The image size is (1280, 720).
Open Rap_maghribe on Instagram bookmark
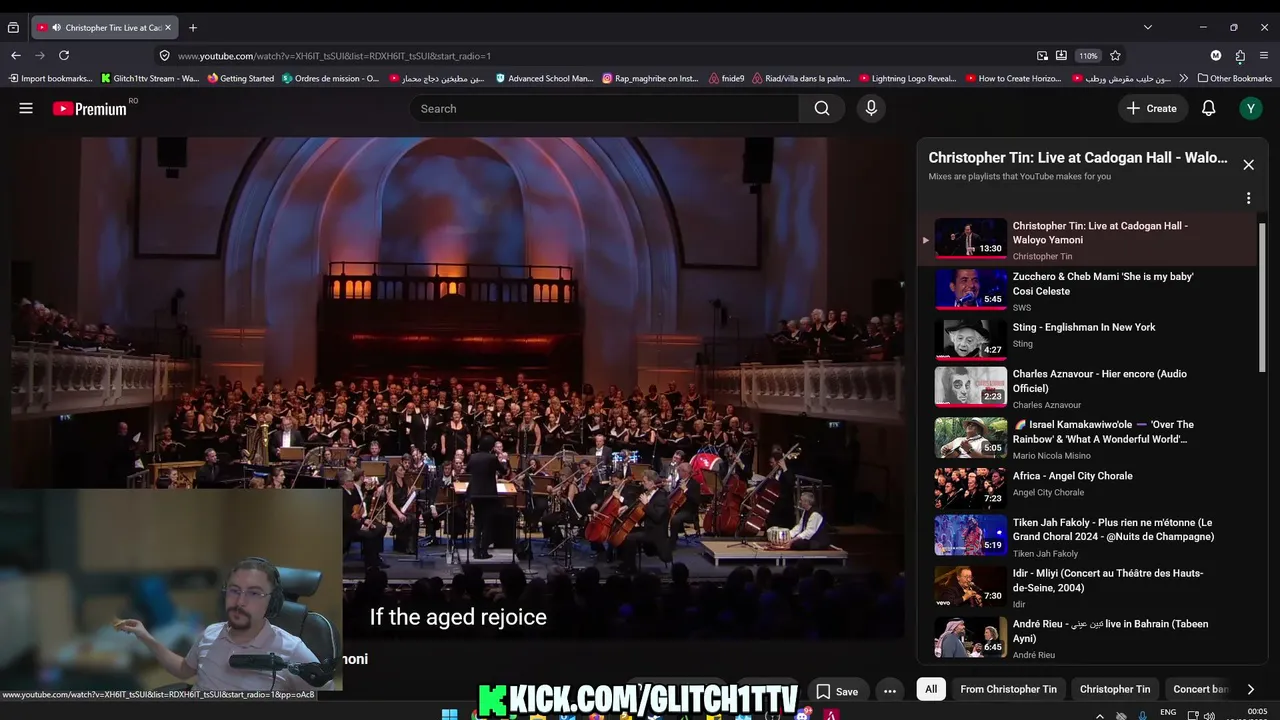[651, 78]
